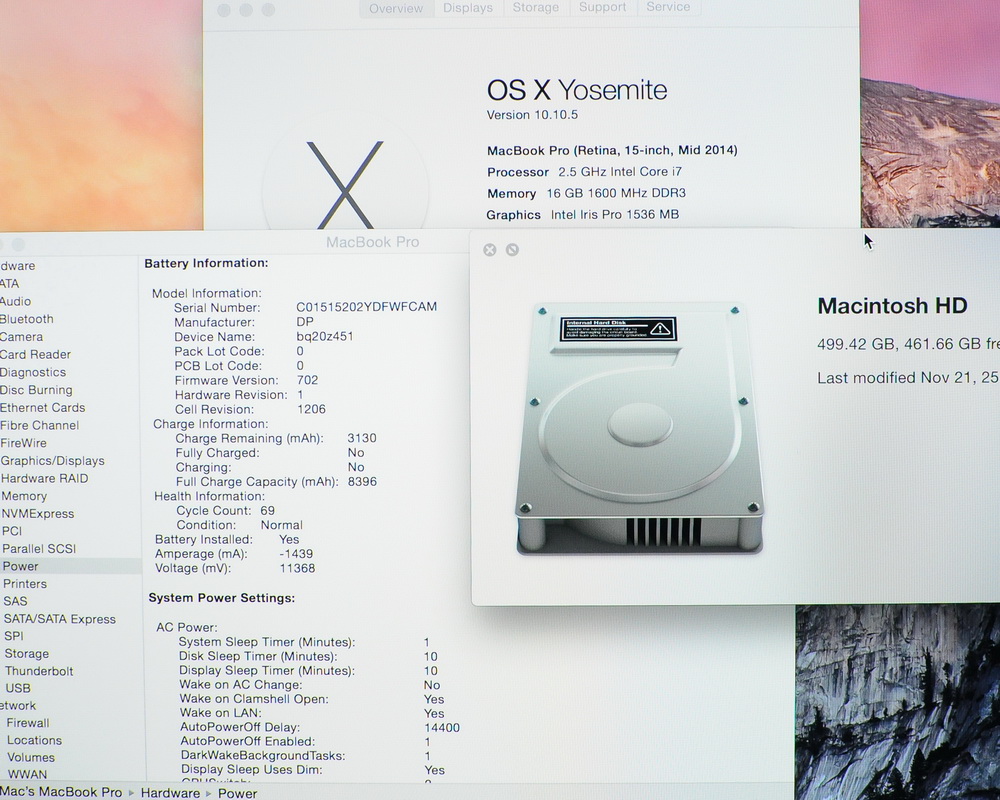Image resolution: width=1000 pixels, height=800 pixels.
Task: Select NVMExpress in sidebar
Action: pos(38,514)
